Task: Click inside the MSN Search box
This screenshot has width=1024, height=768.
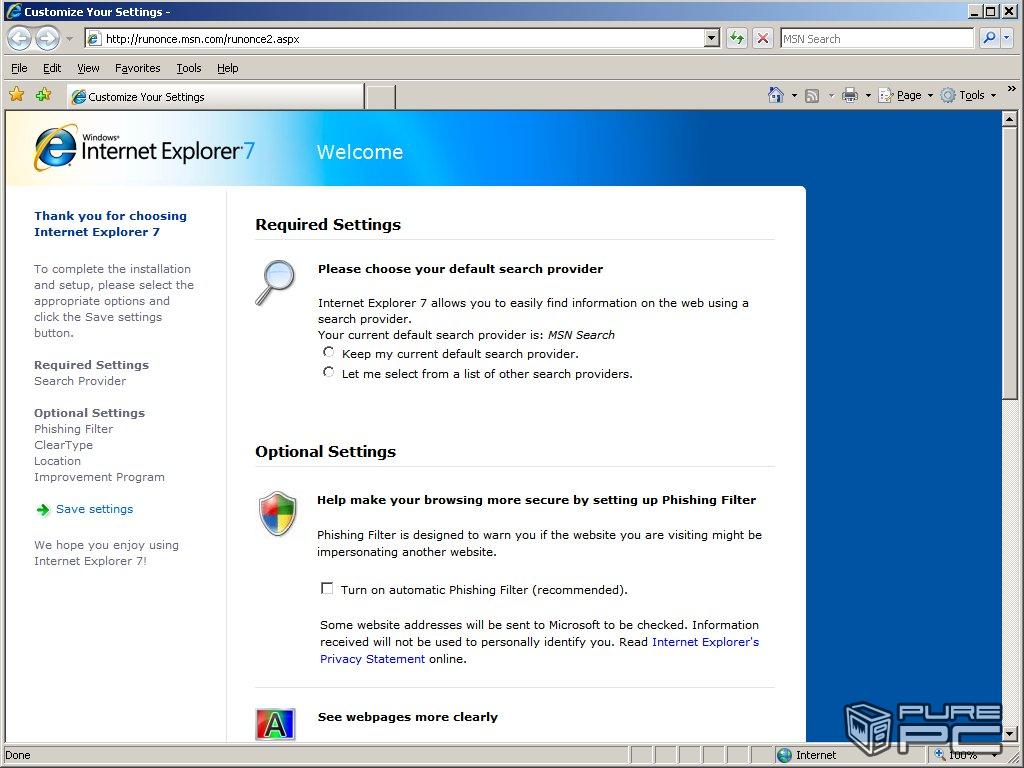Action: click(876, 39)
